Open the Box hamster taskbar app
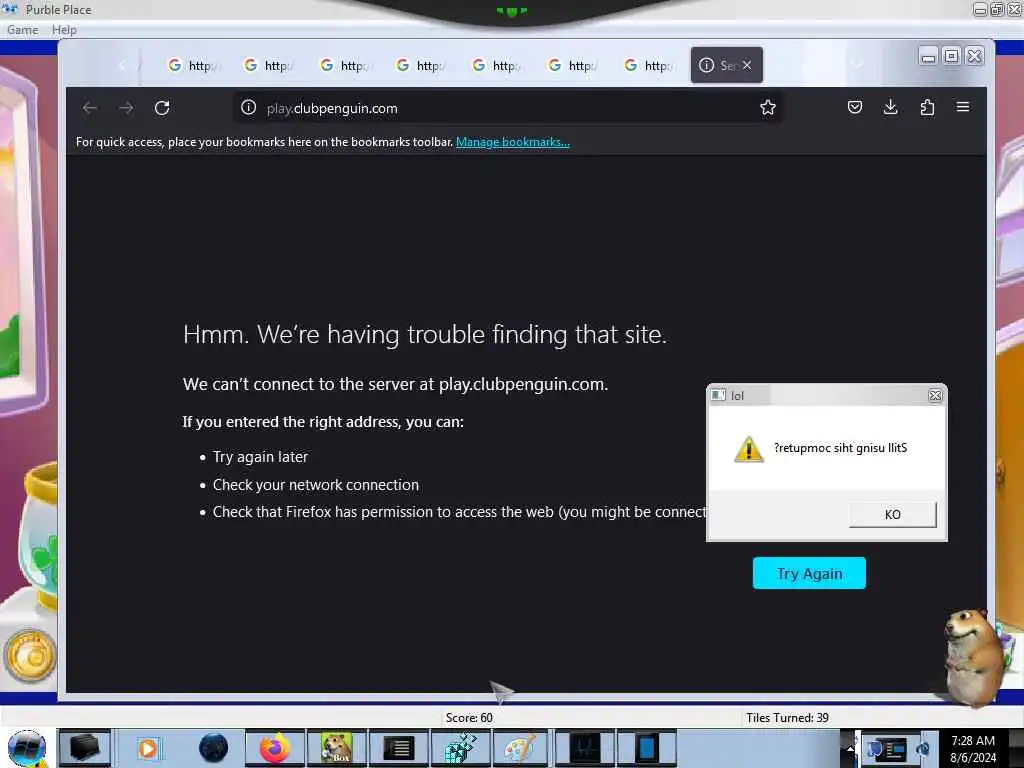Screen dimensions: 1024x768 [337, 748]
